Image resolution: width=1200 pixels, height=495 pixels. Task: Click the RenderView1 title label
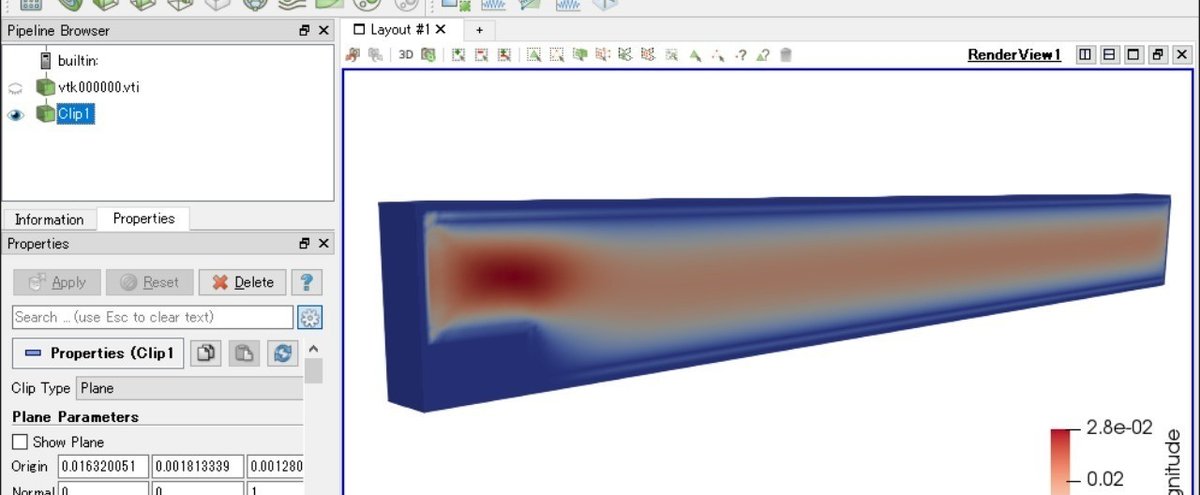[1014, 55]
